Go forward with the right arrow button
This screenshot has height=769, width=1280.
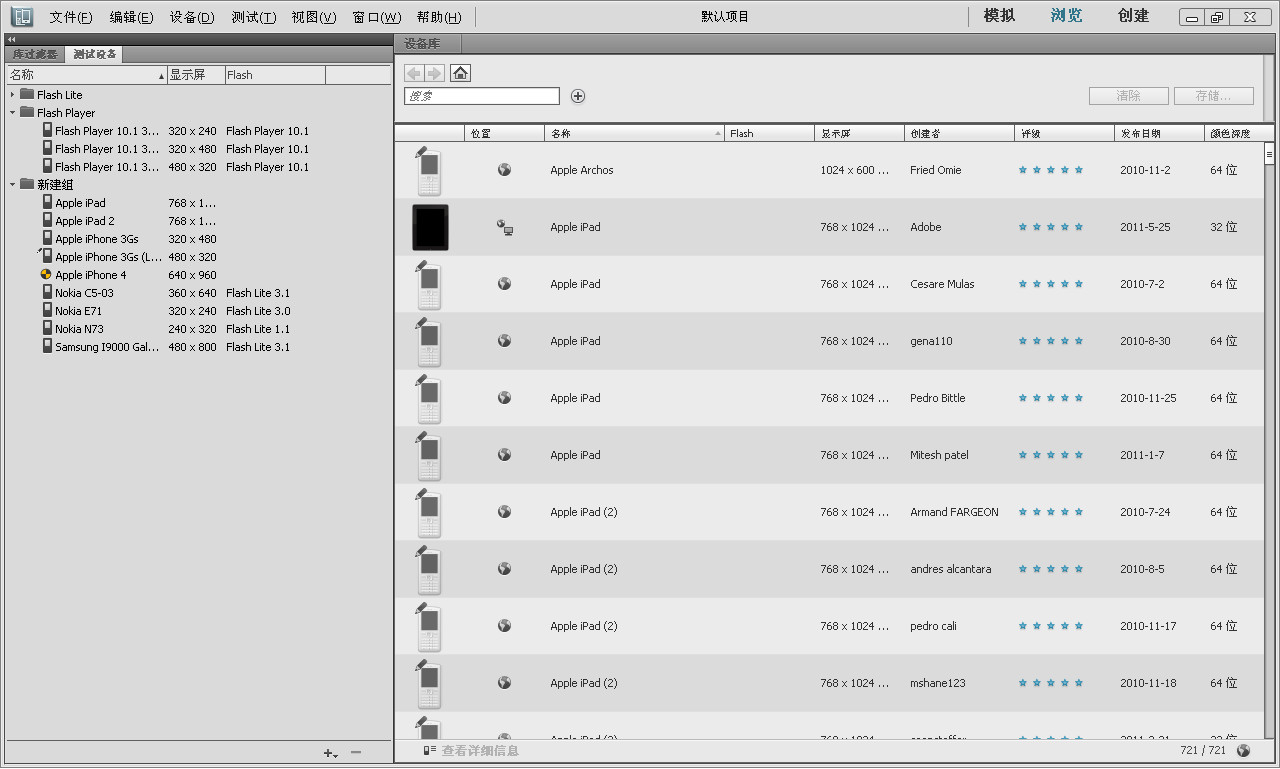(x=434, y=73)
